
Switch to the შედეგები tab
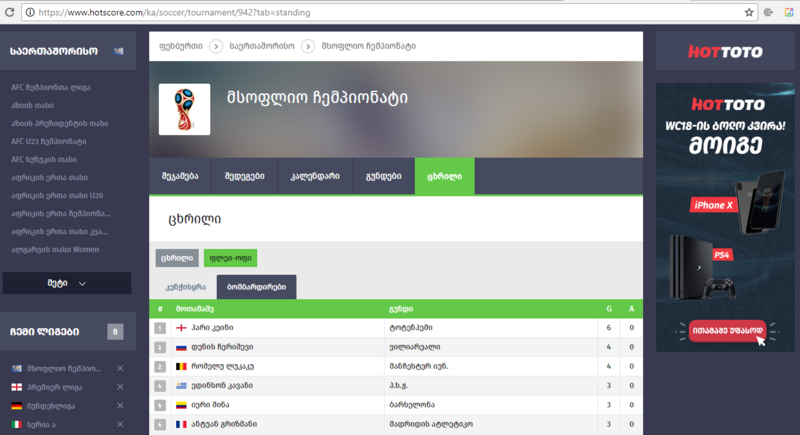click(x=244, y=176)
